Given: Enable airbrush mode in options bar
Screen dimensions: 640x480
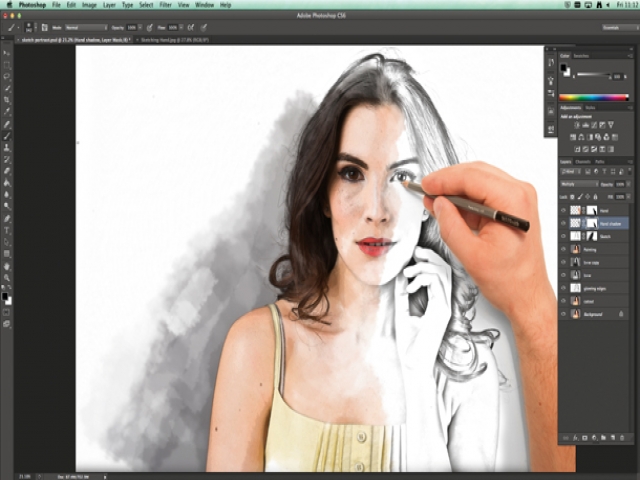Looking at the screenshot, I should (x=191, y=27).
